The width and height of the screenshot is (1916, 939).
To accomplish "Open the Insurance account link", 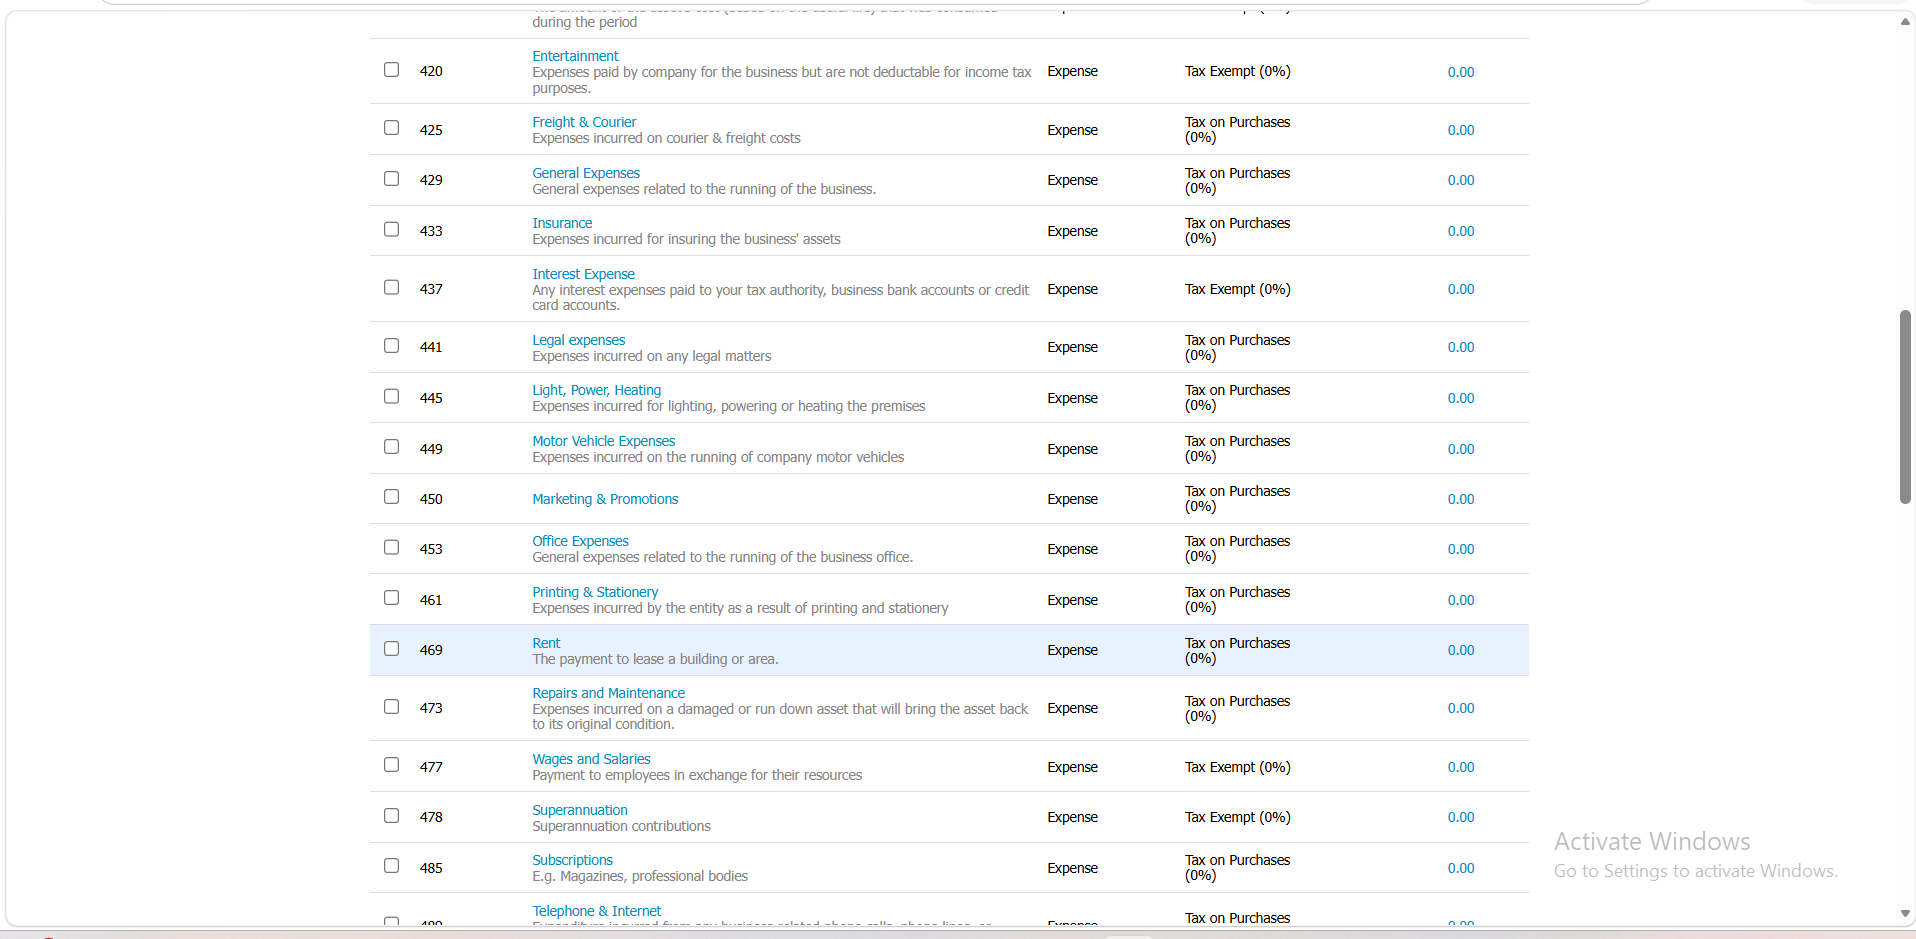I will 562,223.
